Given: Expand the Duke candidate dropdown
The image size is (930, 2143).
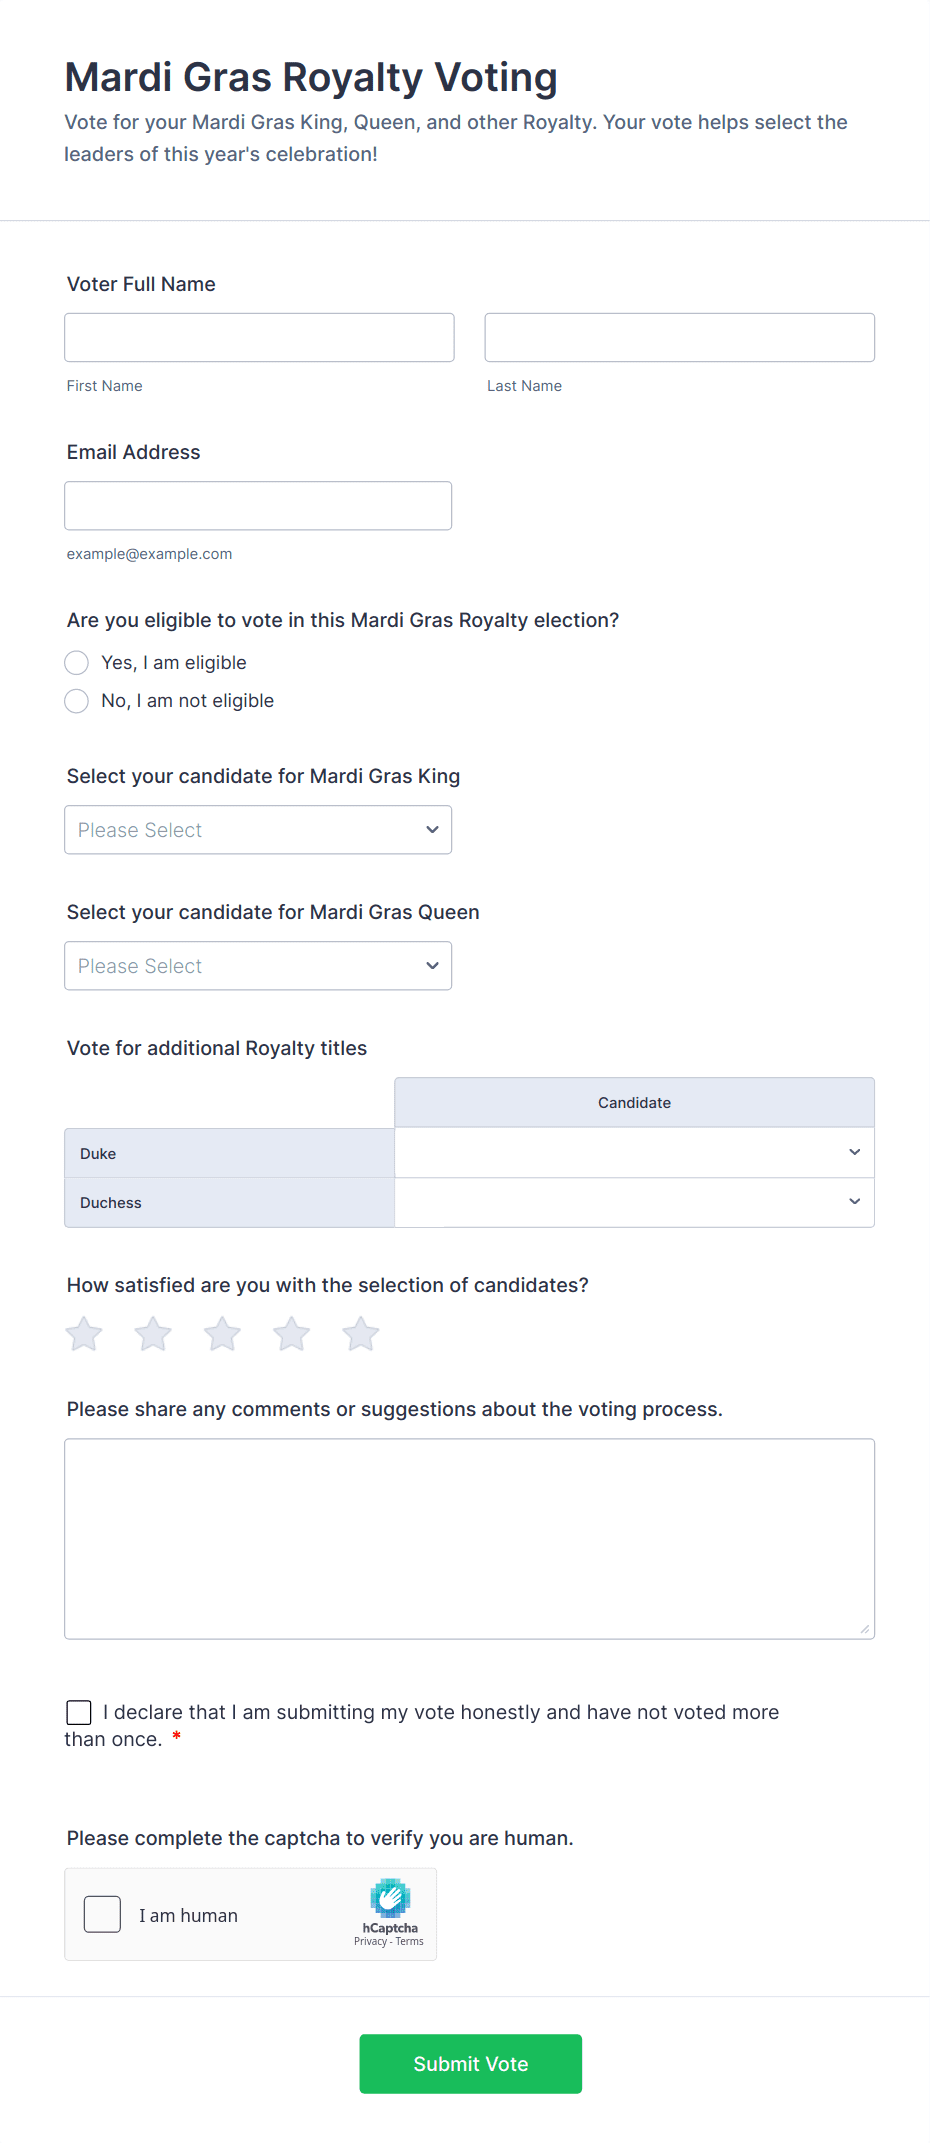Looking at the screenshot, I should coord(634,1153).
